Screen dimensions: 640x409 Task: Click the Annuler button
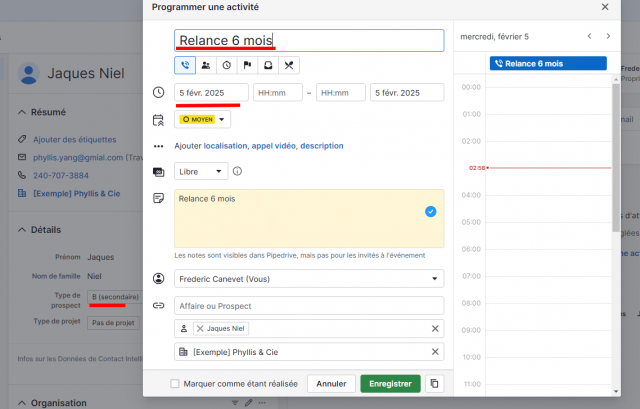tap(331, 384)
